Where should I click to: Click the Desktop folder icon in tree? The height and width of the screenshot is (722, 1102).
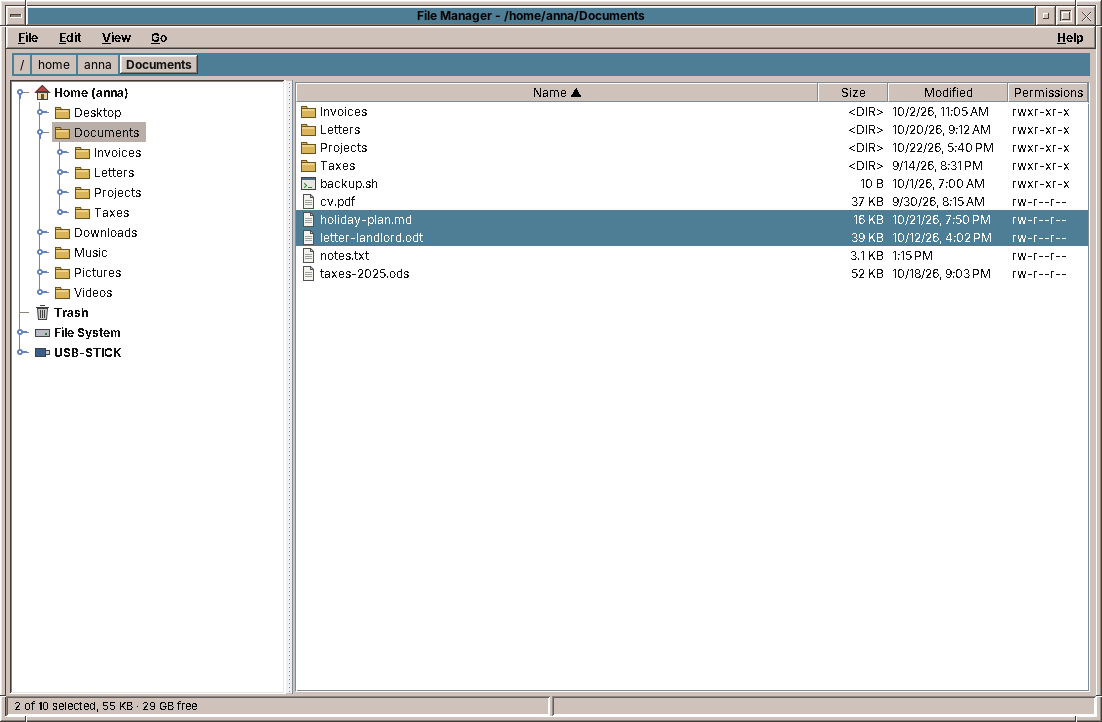click(x=63, y=112)
